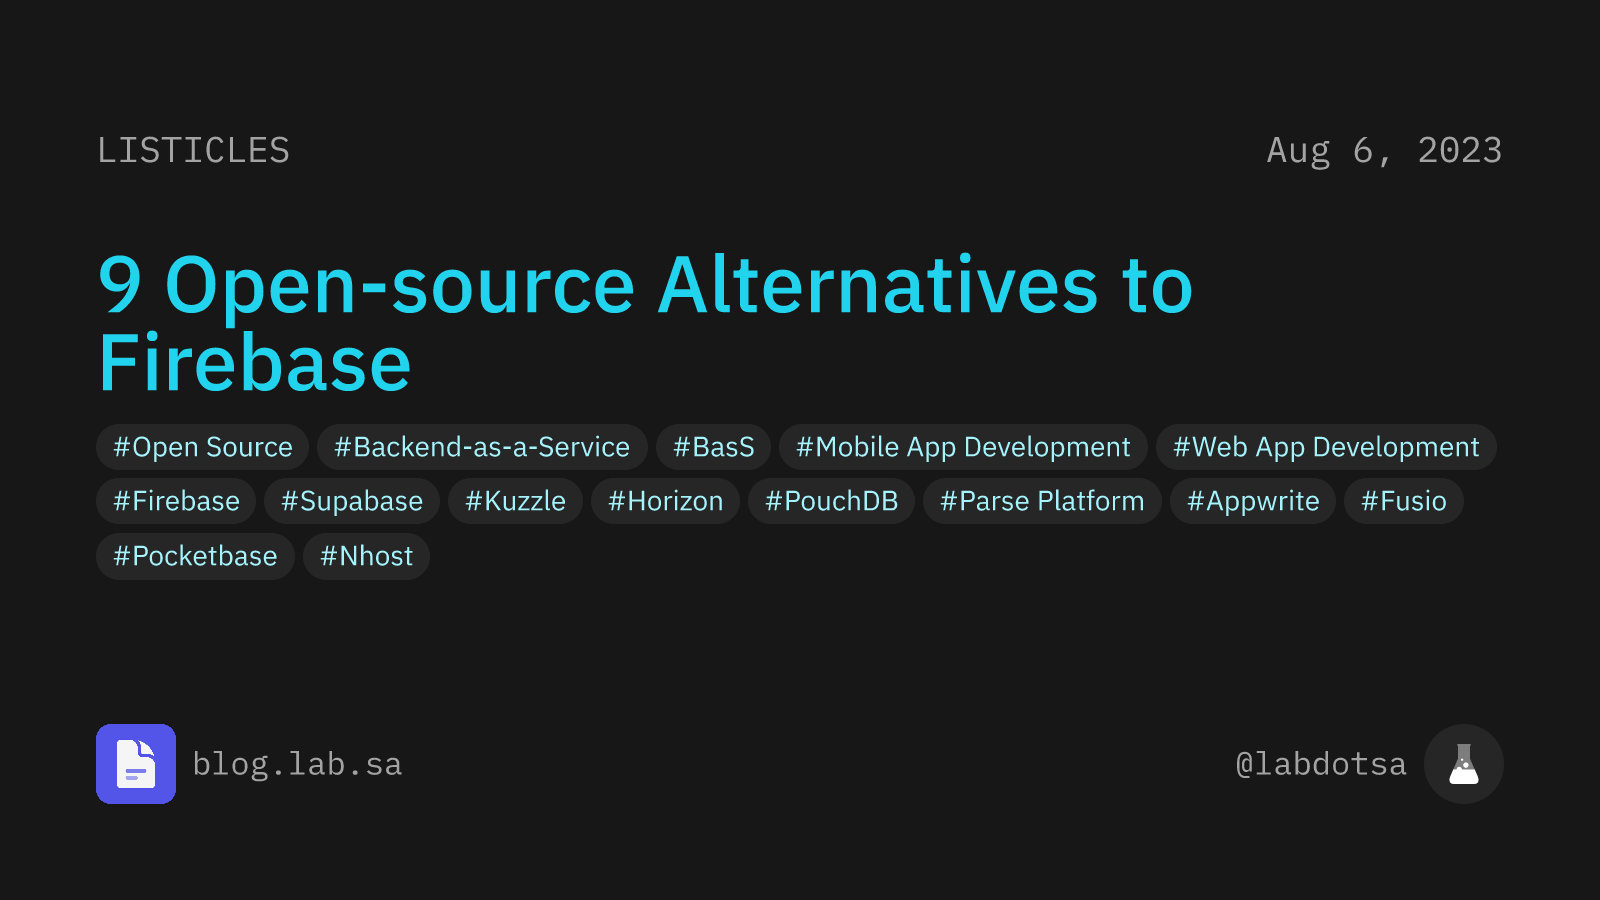
Task: Select the #Appwrite tag
Action: point(1253,501)
